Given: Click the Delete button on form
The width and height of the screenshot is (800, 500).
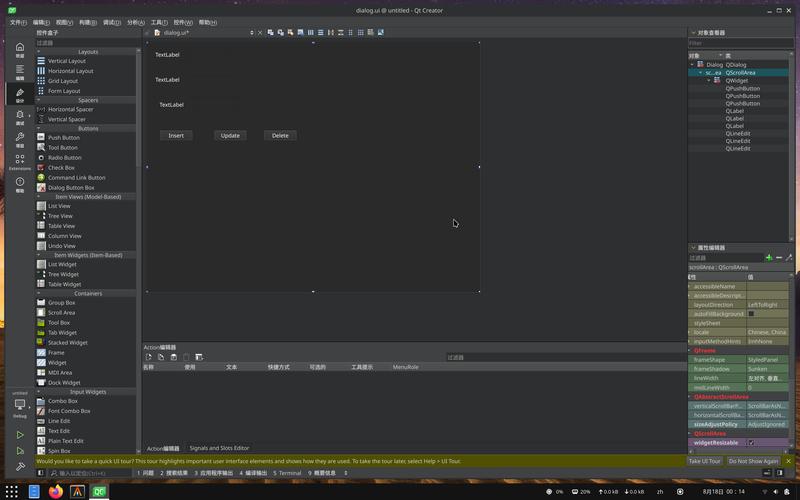Looking at the screenshot, I should coord(280,136).
